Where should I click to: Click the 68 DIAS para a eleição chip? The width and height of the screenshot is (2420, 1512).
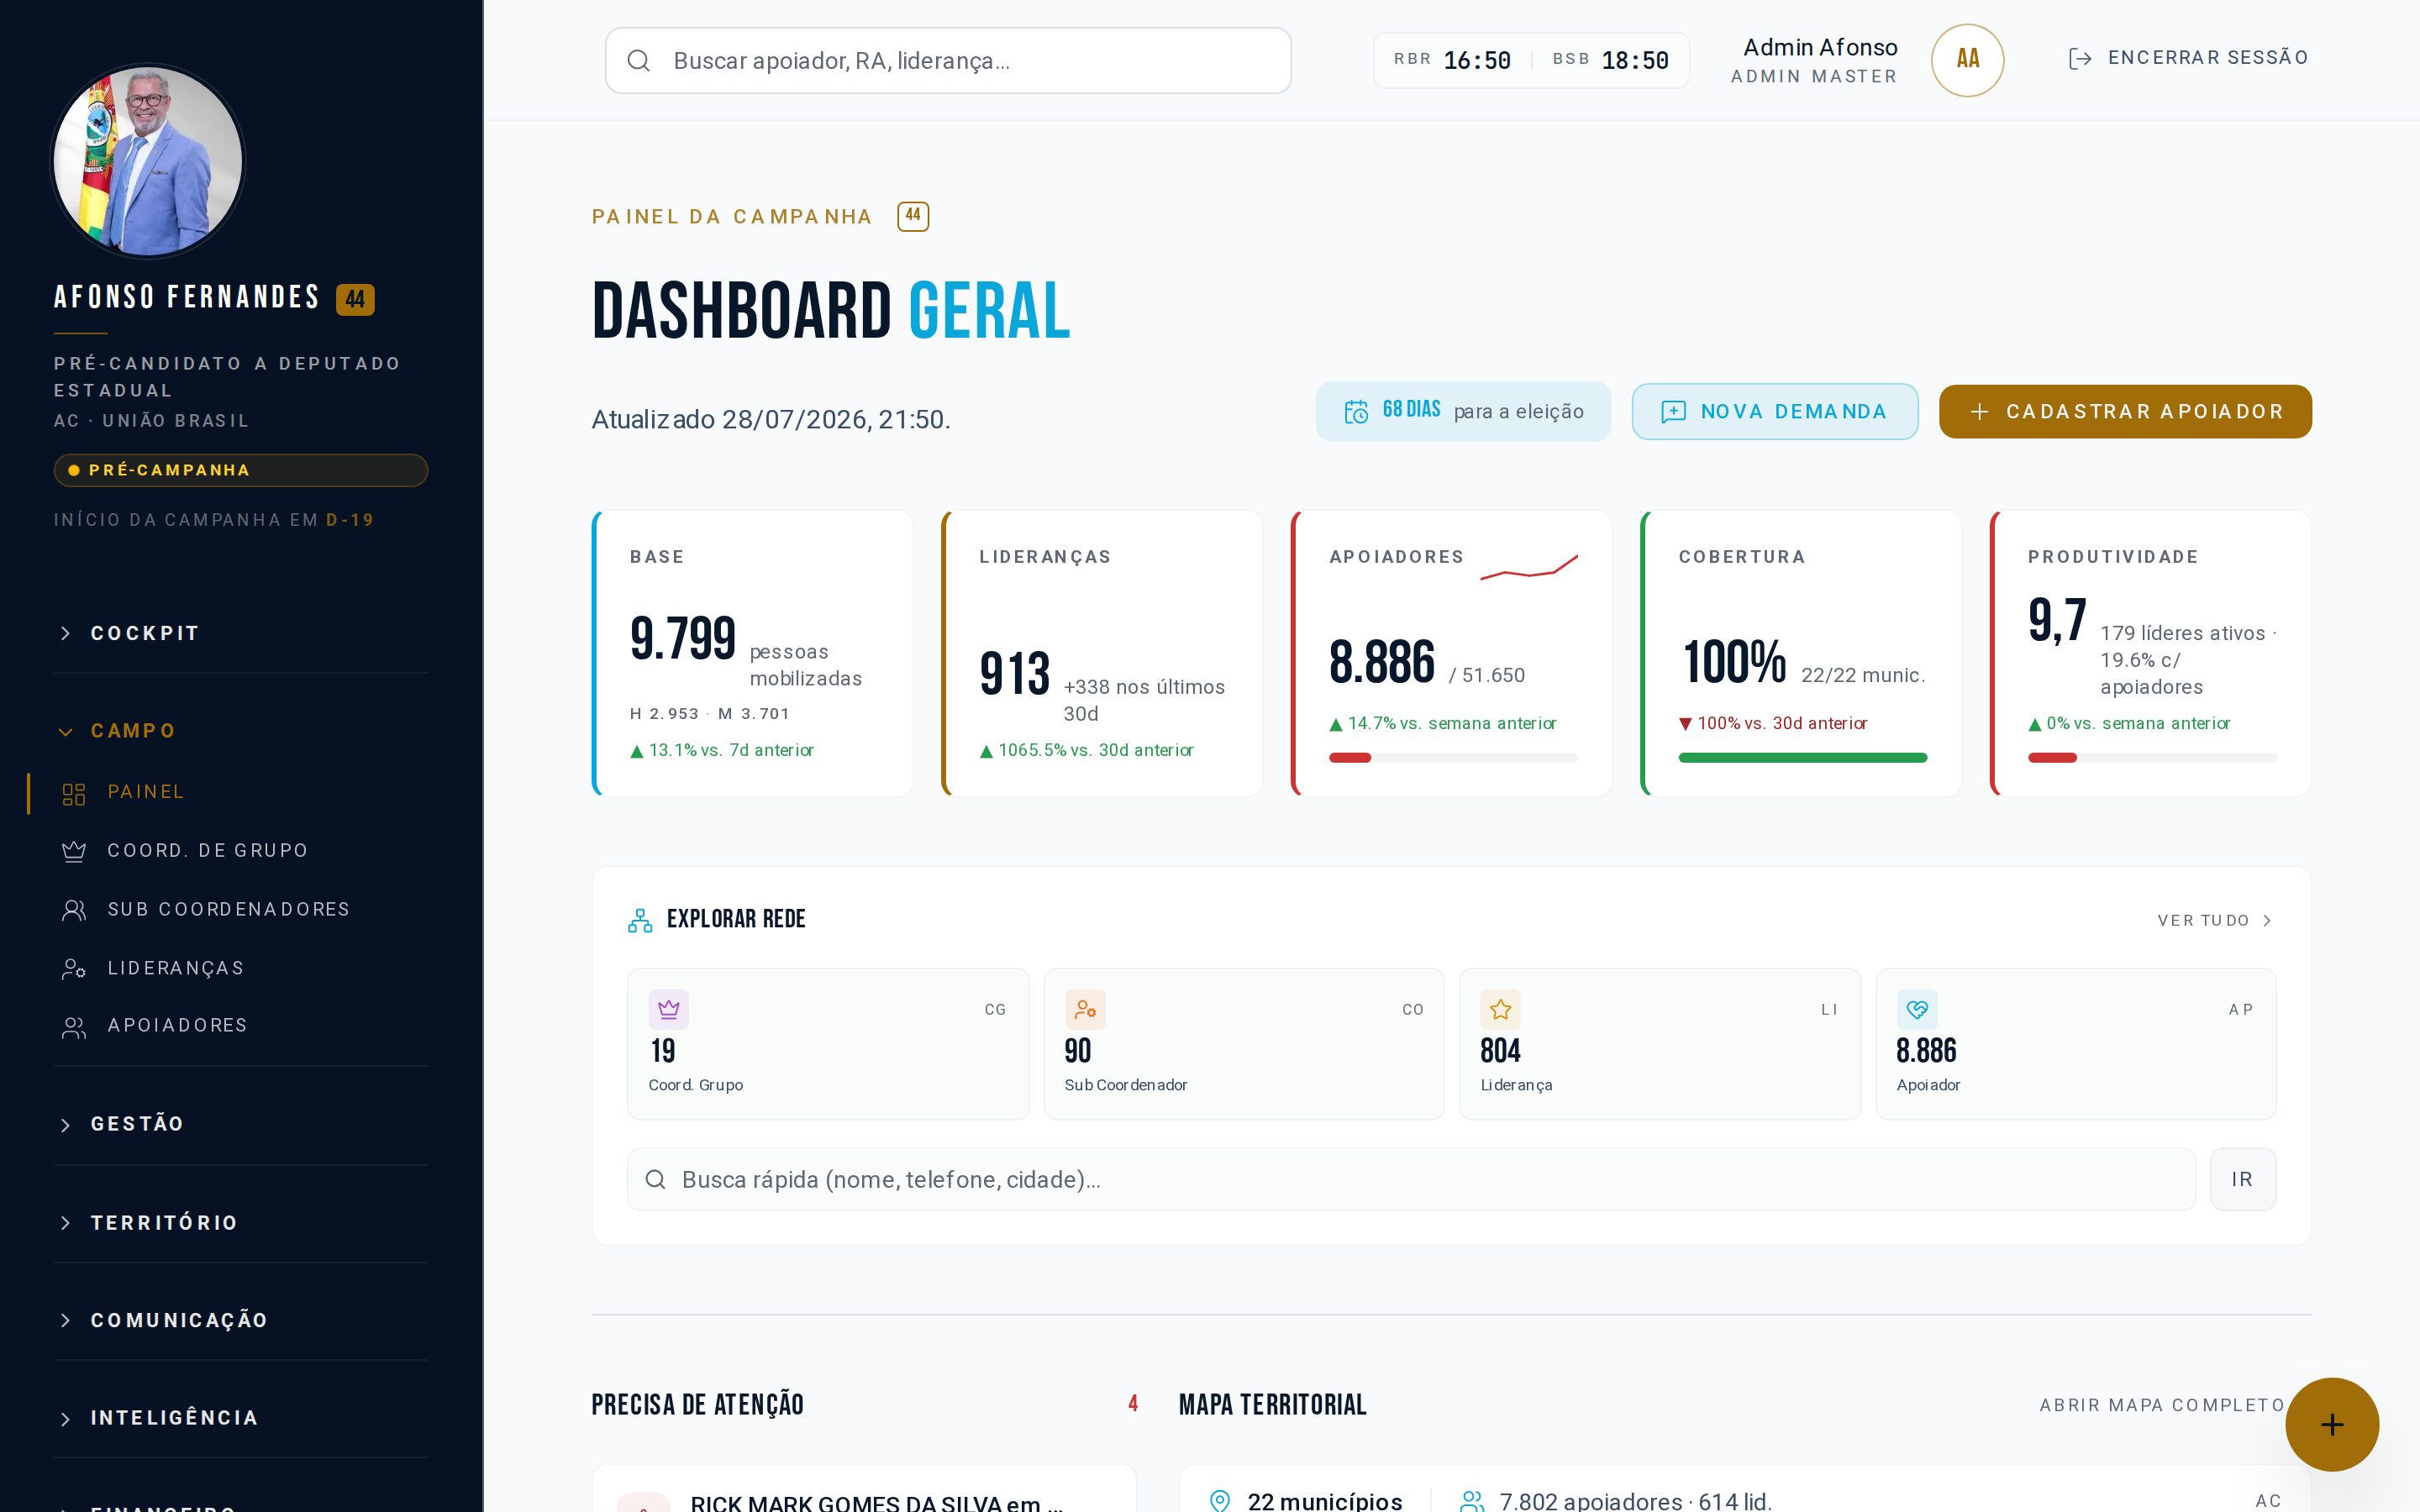pyautogui.click(x=1463, y=412)
